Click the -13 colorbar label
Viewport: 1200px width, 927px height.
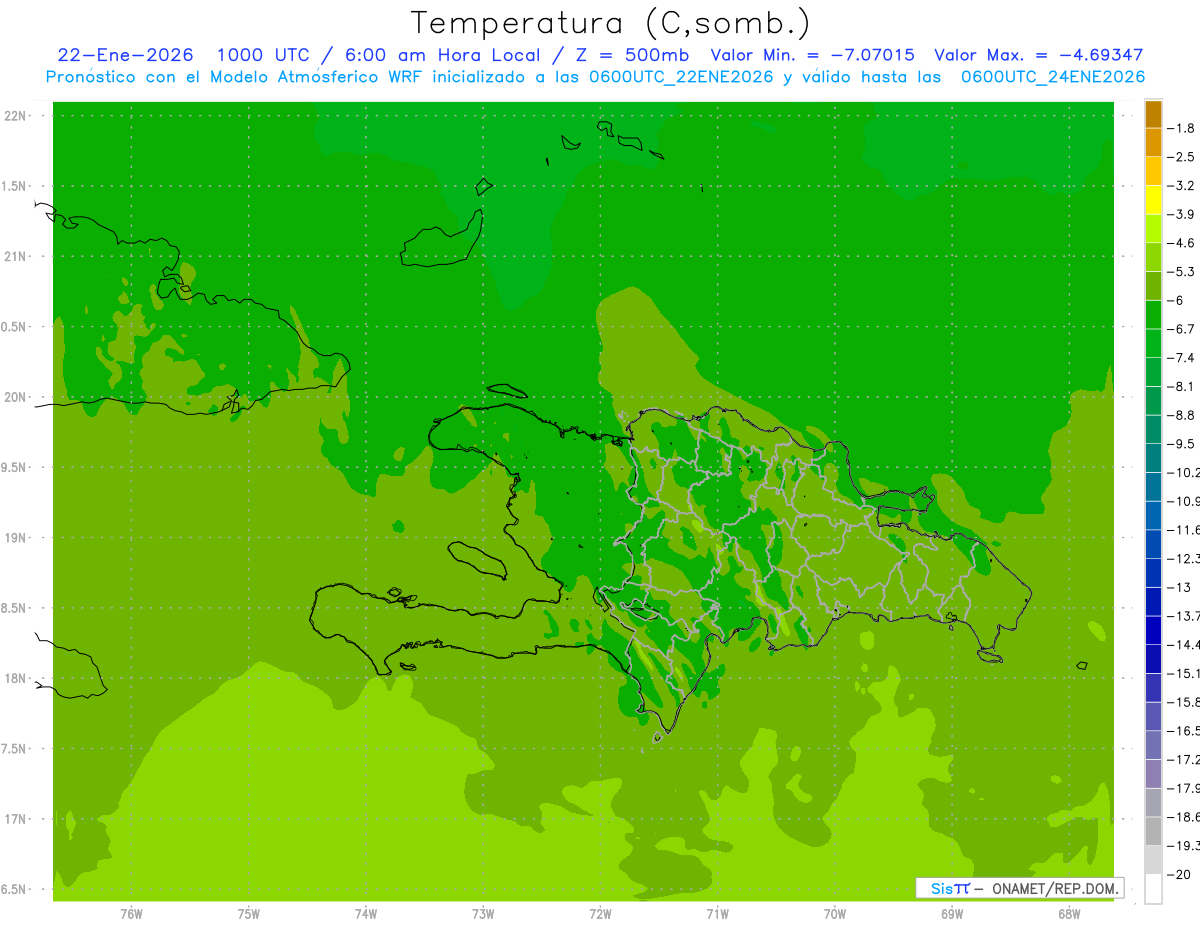pyautogui.click(x=1181, y=587)
